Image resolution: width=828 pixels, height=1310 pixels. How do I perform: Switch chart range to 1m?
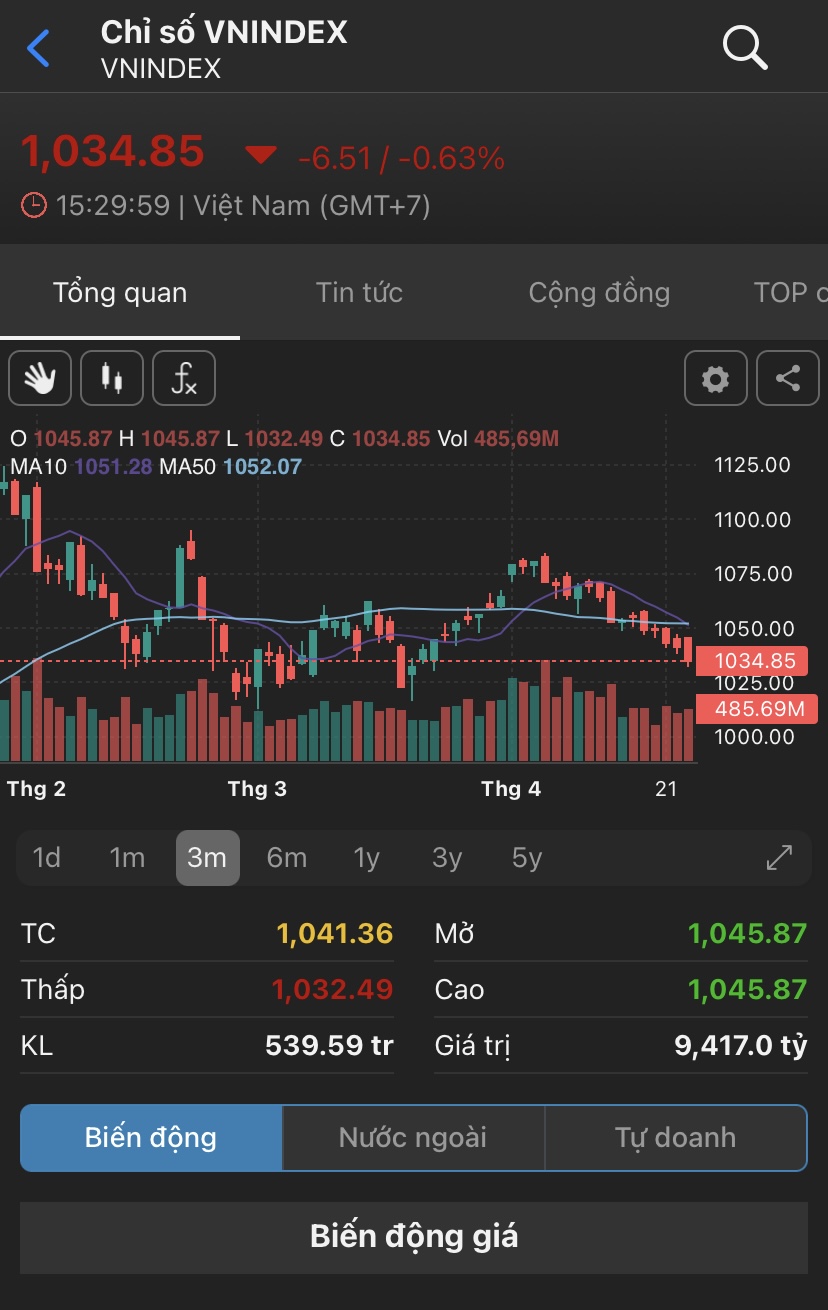click(x=127, y=858)
